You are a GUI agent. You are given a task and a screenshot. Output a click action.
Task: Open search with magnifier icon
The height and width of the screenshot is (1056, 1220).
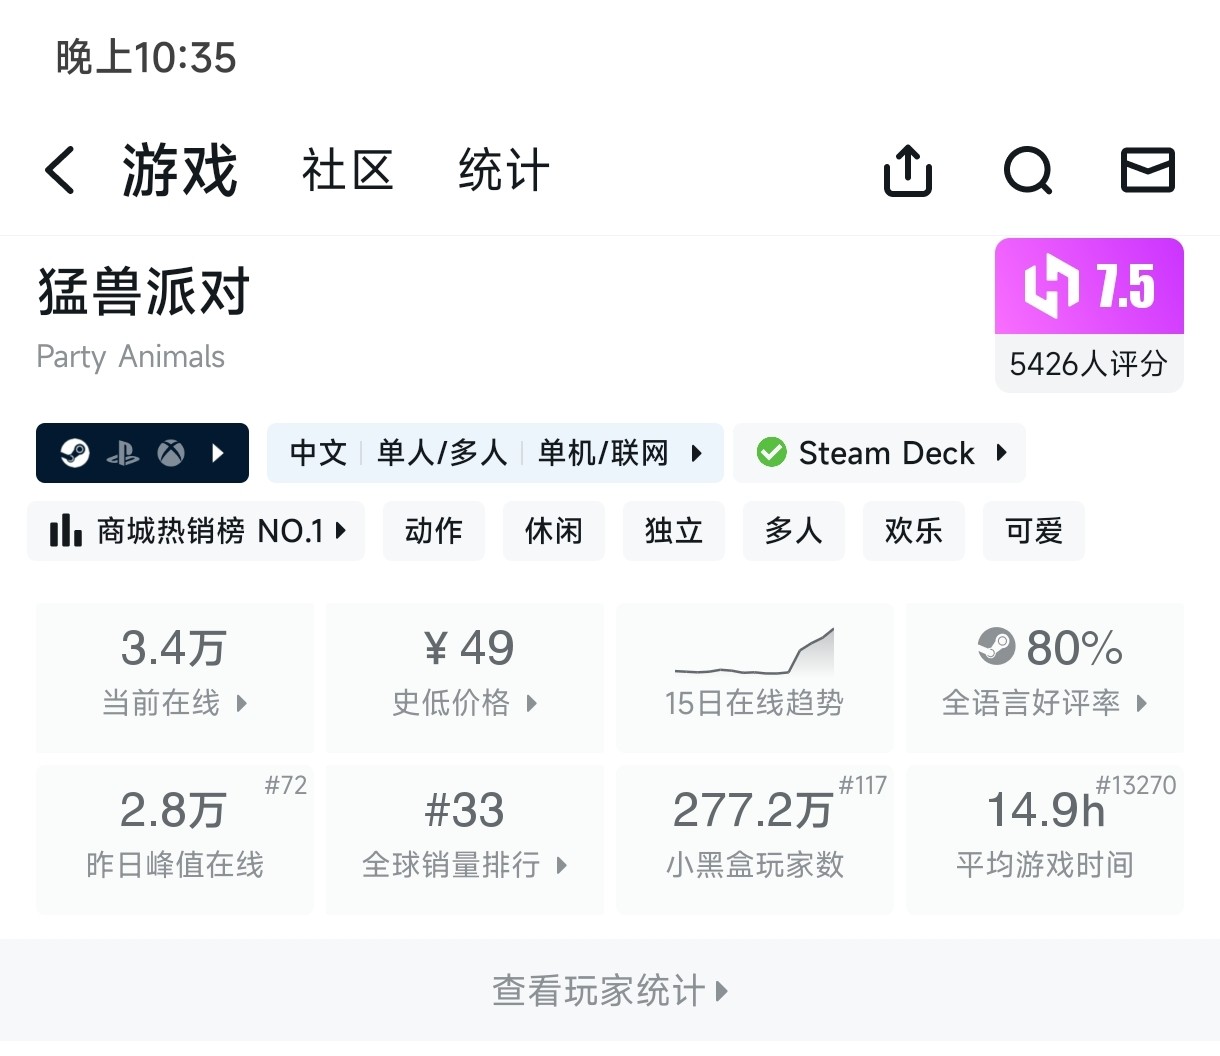1028,170
